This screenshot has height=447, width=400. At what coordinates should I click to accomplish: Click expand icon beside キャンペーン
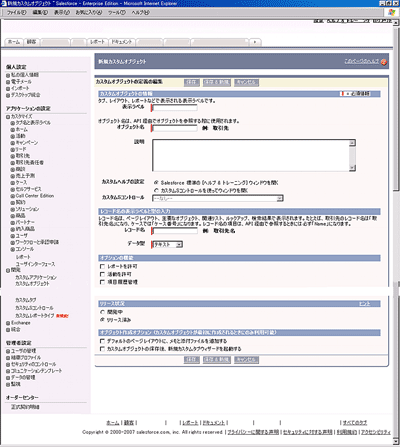click(x=13, y=143)
